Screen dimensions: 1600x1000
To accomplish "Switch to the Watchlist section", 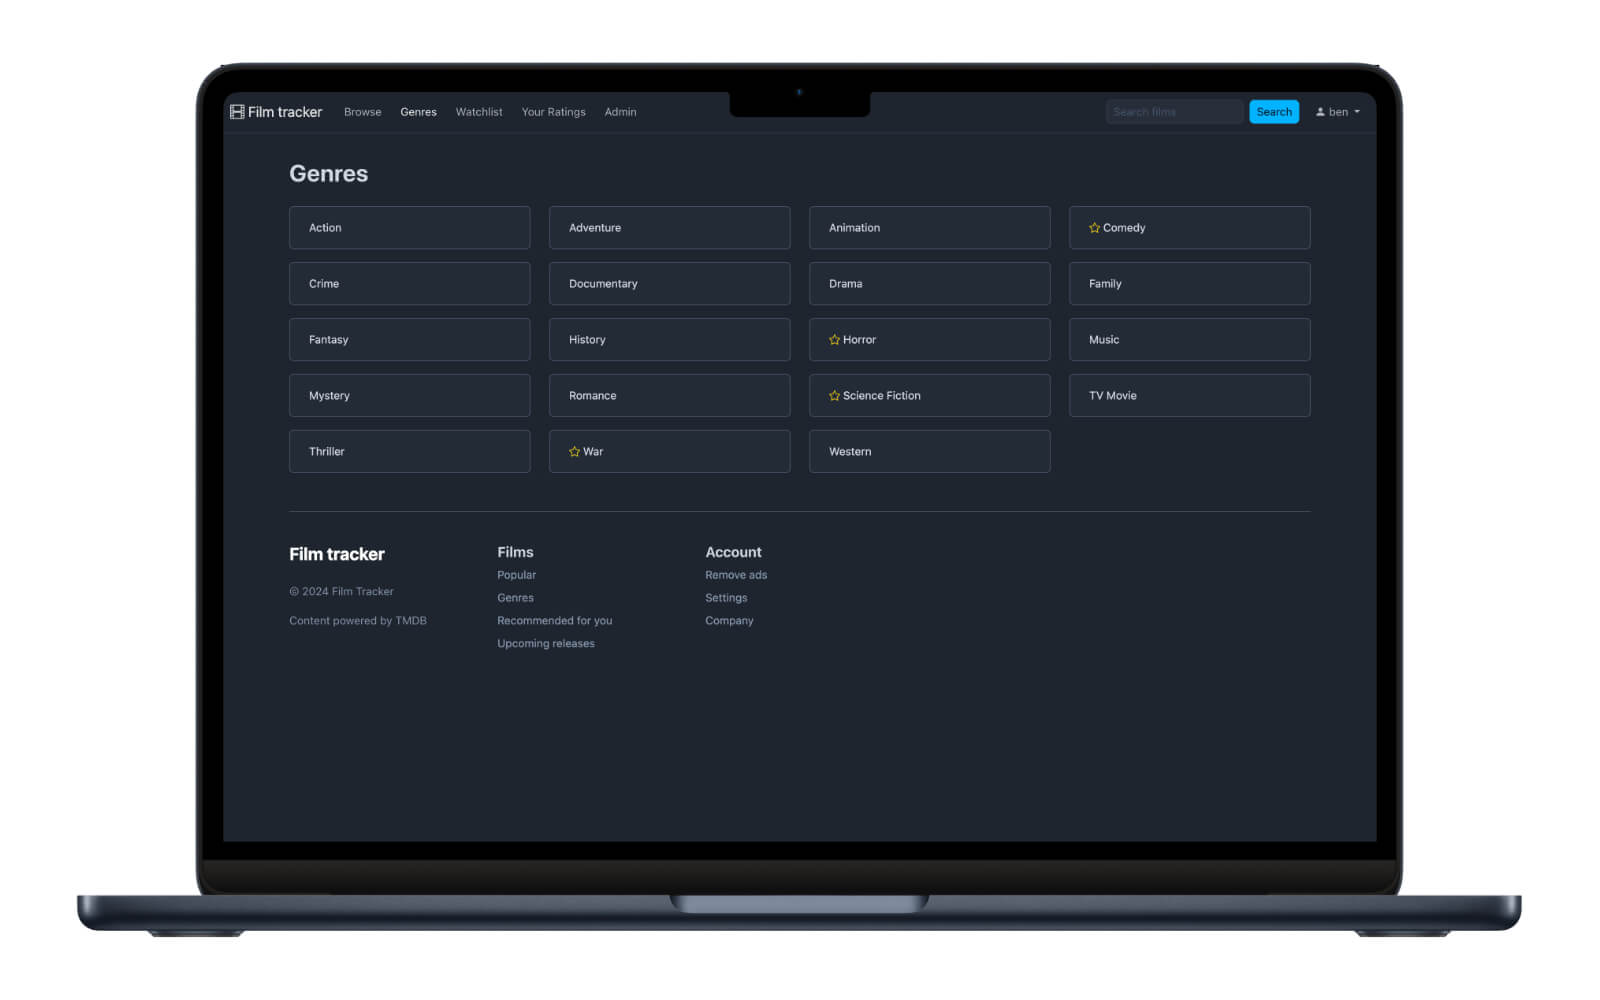I will point(478,111).
